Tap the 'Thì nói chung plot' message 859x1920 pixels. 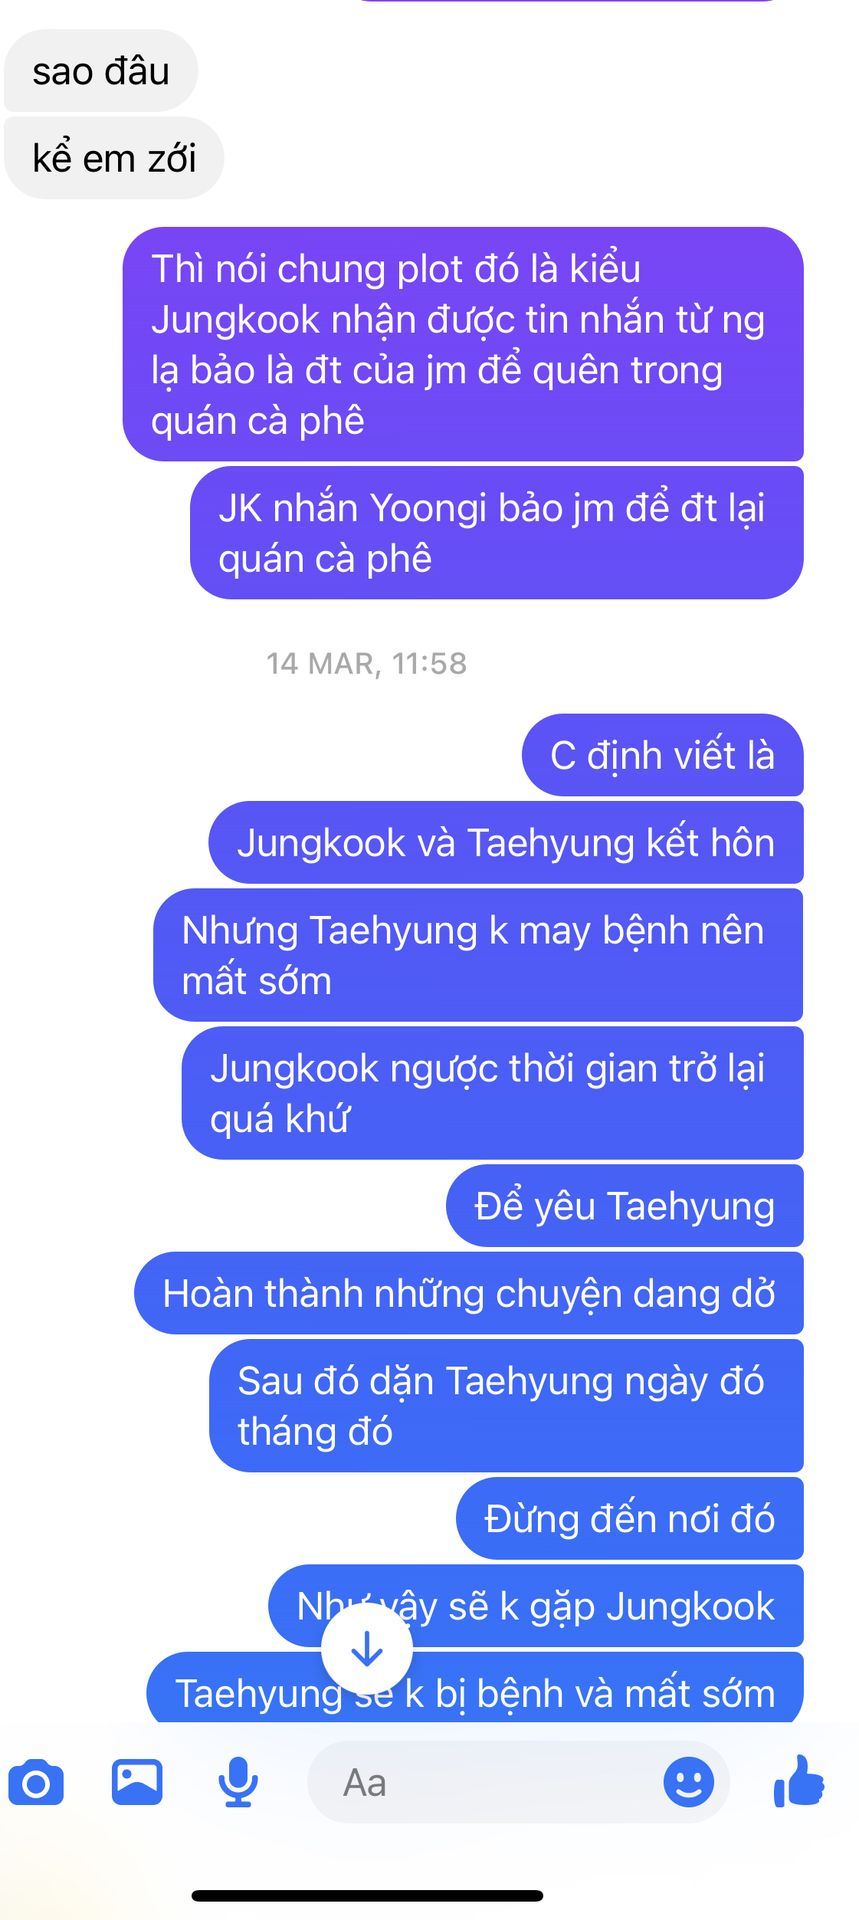(x=463, y=344)
